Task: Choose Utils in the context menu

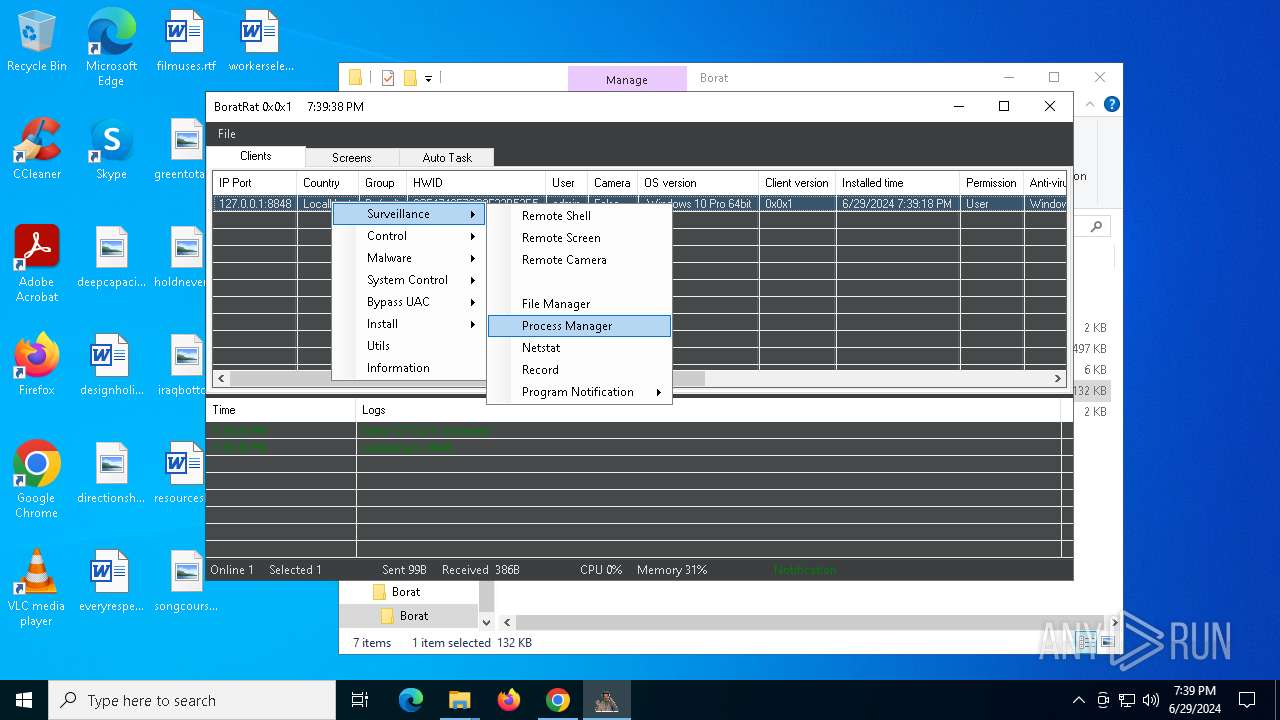Action: point(408,346)
